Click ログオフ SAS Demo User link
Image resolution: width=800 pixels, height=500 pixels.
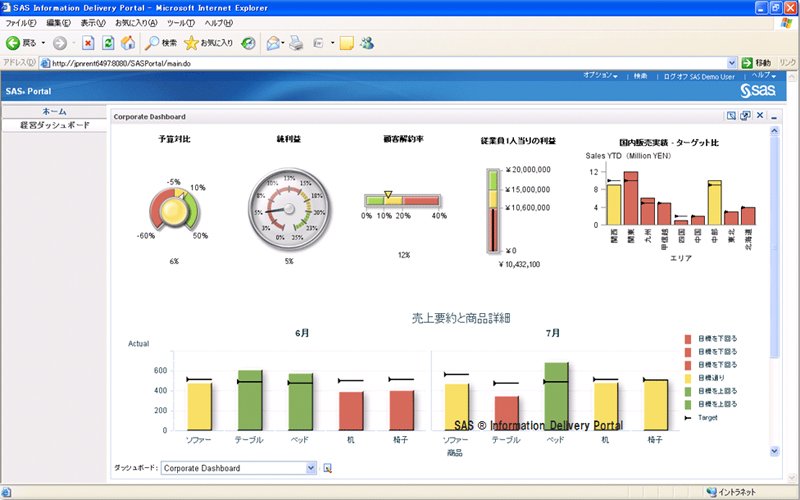pos(699,77)
